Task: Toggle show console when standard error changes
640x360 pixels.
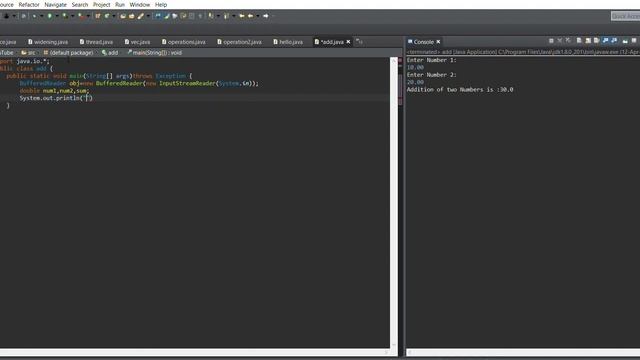Action: point(614,40)
